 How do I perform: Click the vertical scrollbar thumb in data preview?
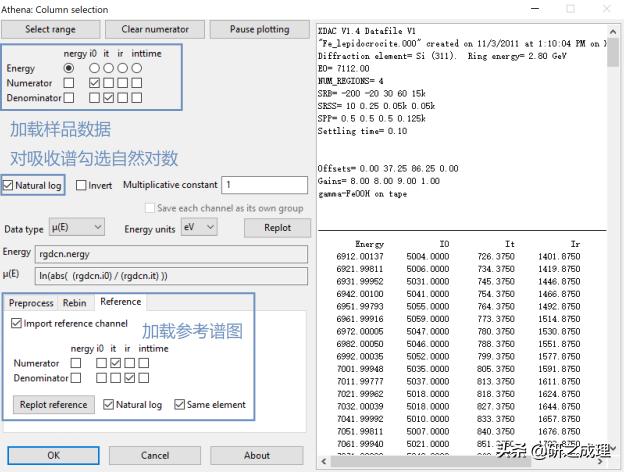[x=613, y=52]
